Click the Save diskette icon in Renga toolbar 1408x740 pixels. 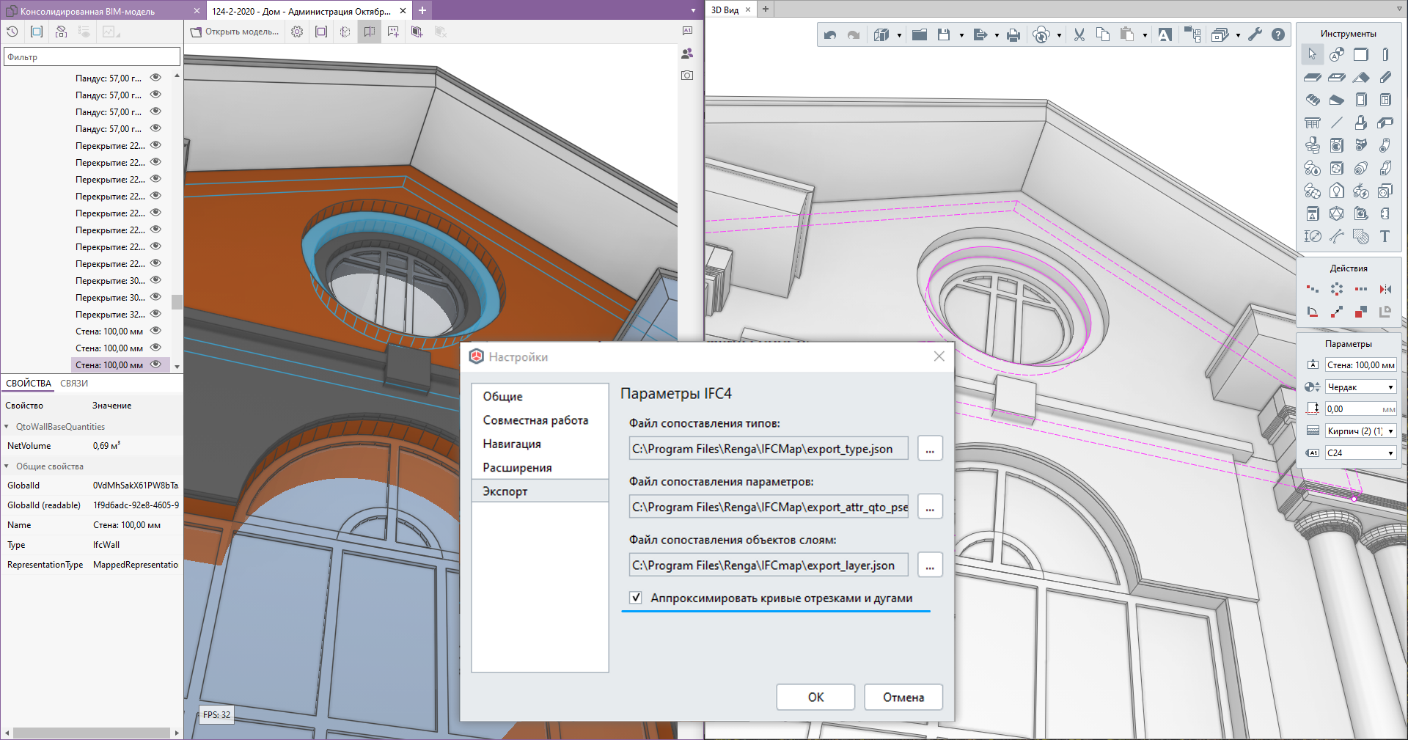click(x=943, y=35)
